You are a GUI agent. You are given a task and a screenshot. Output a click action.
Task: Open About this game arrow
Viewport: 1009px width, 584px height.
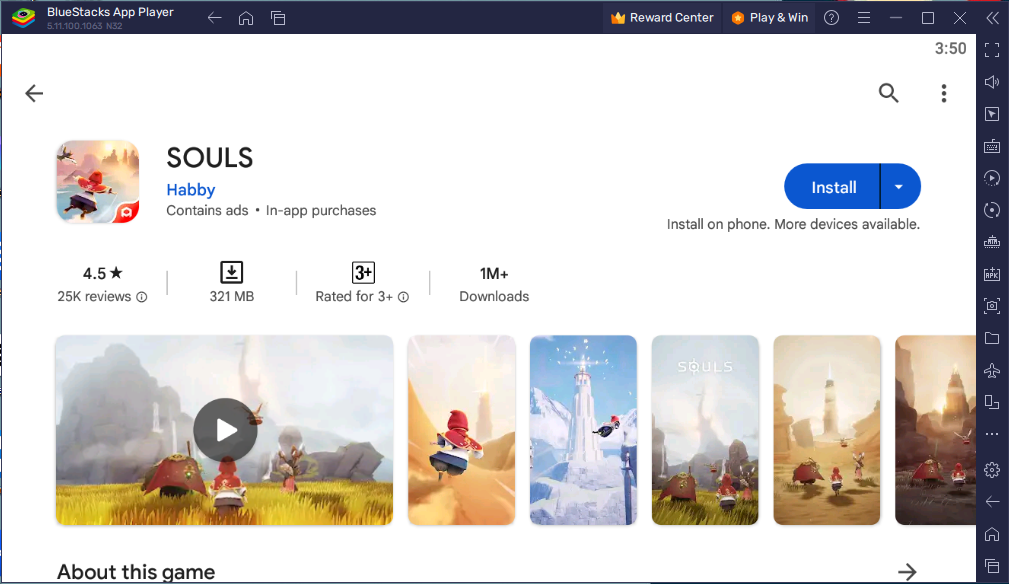point(907,571)
